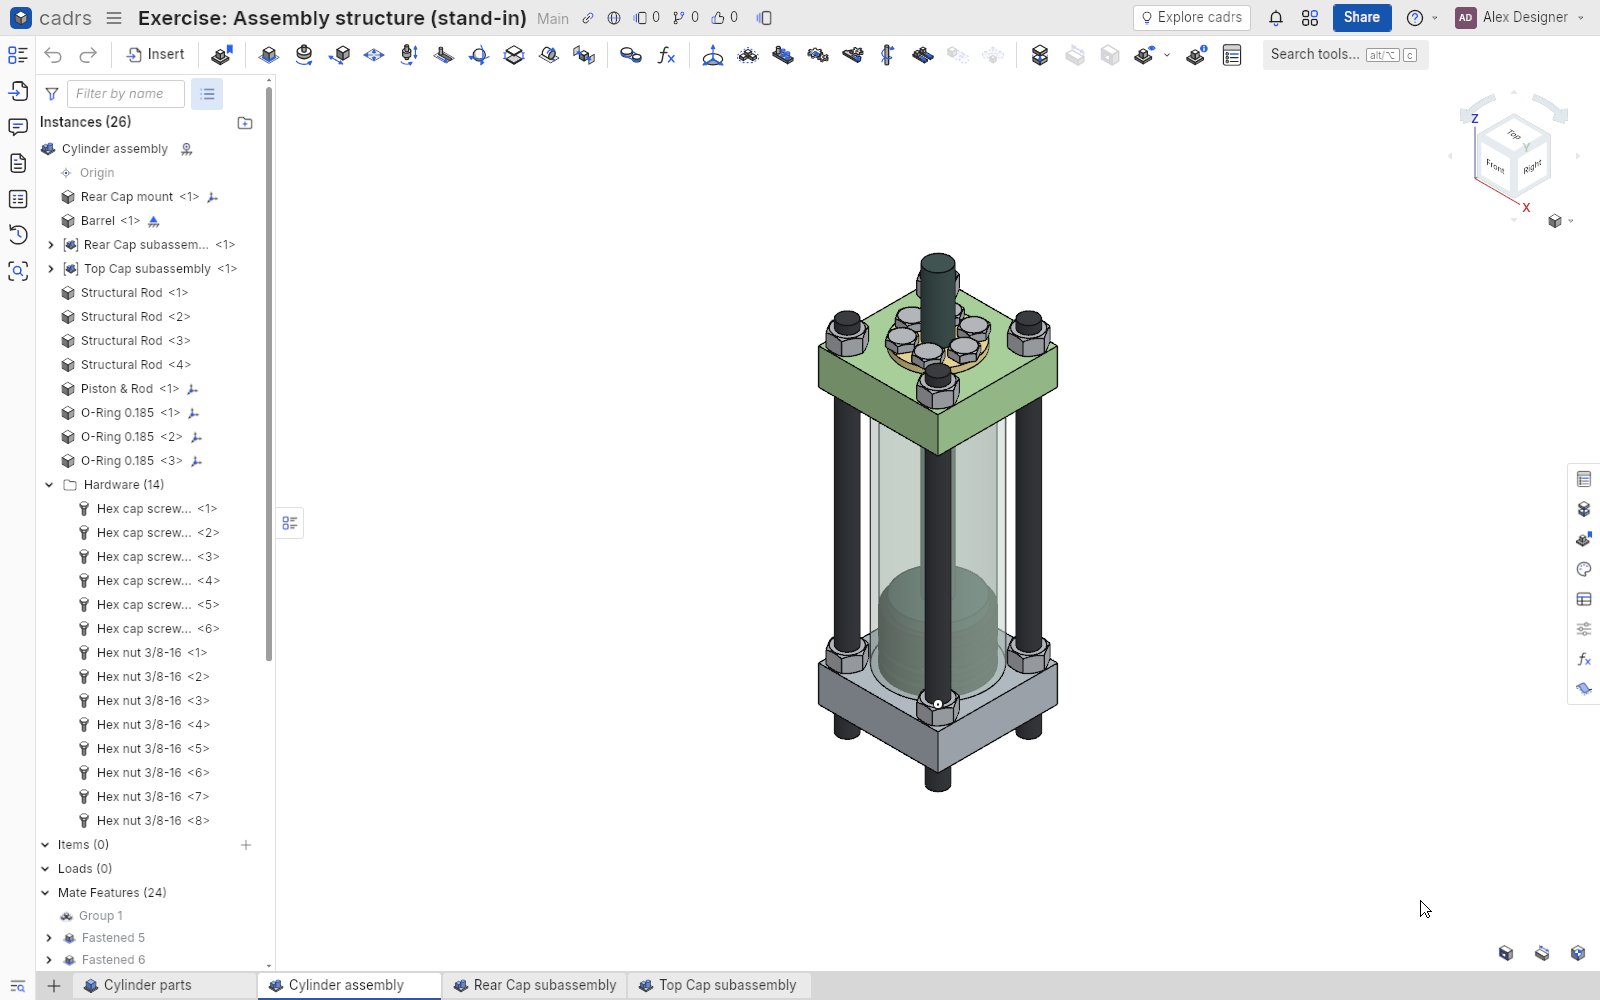This screenshot has width=1600, height=1000.
Task: Open the Appearance palette panel icon
Action: [x=1584, y=569]
